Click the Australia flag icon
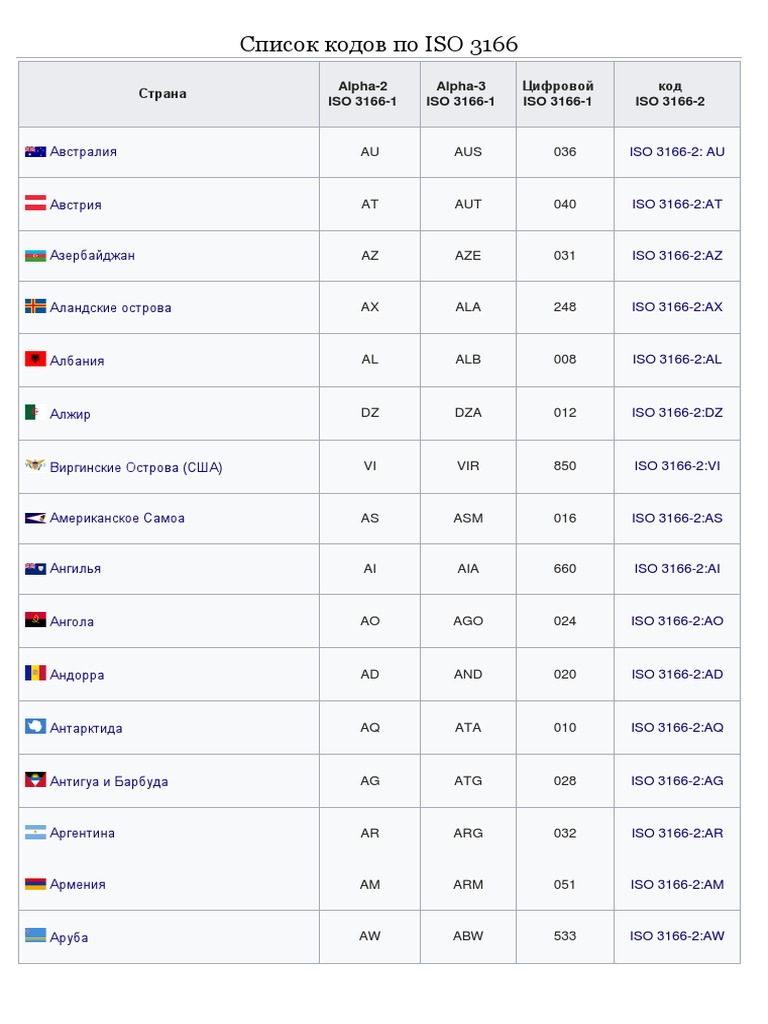This screenshot has width=768, height=1024. click(36, 152)
